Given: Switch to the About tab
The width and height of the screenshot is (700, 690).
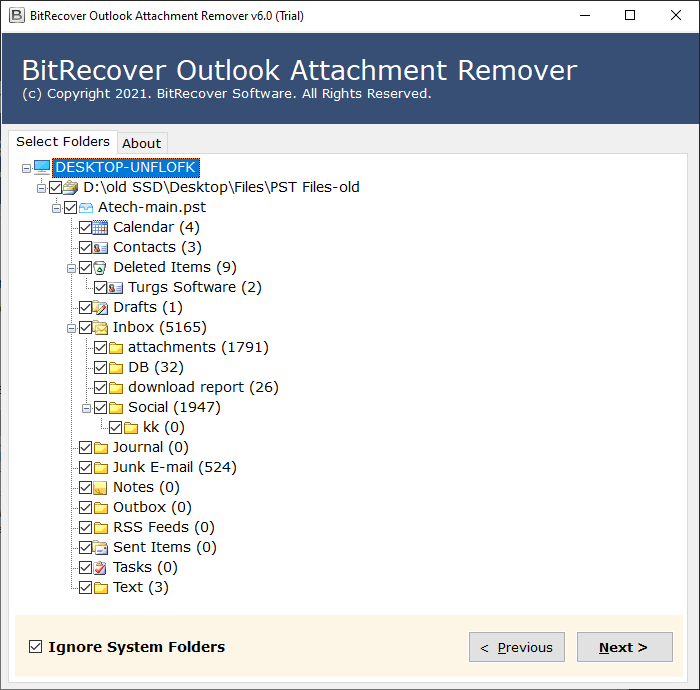Looking at the screenshot, I should tap(142, 143).
